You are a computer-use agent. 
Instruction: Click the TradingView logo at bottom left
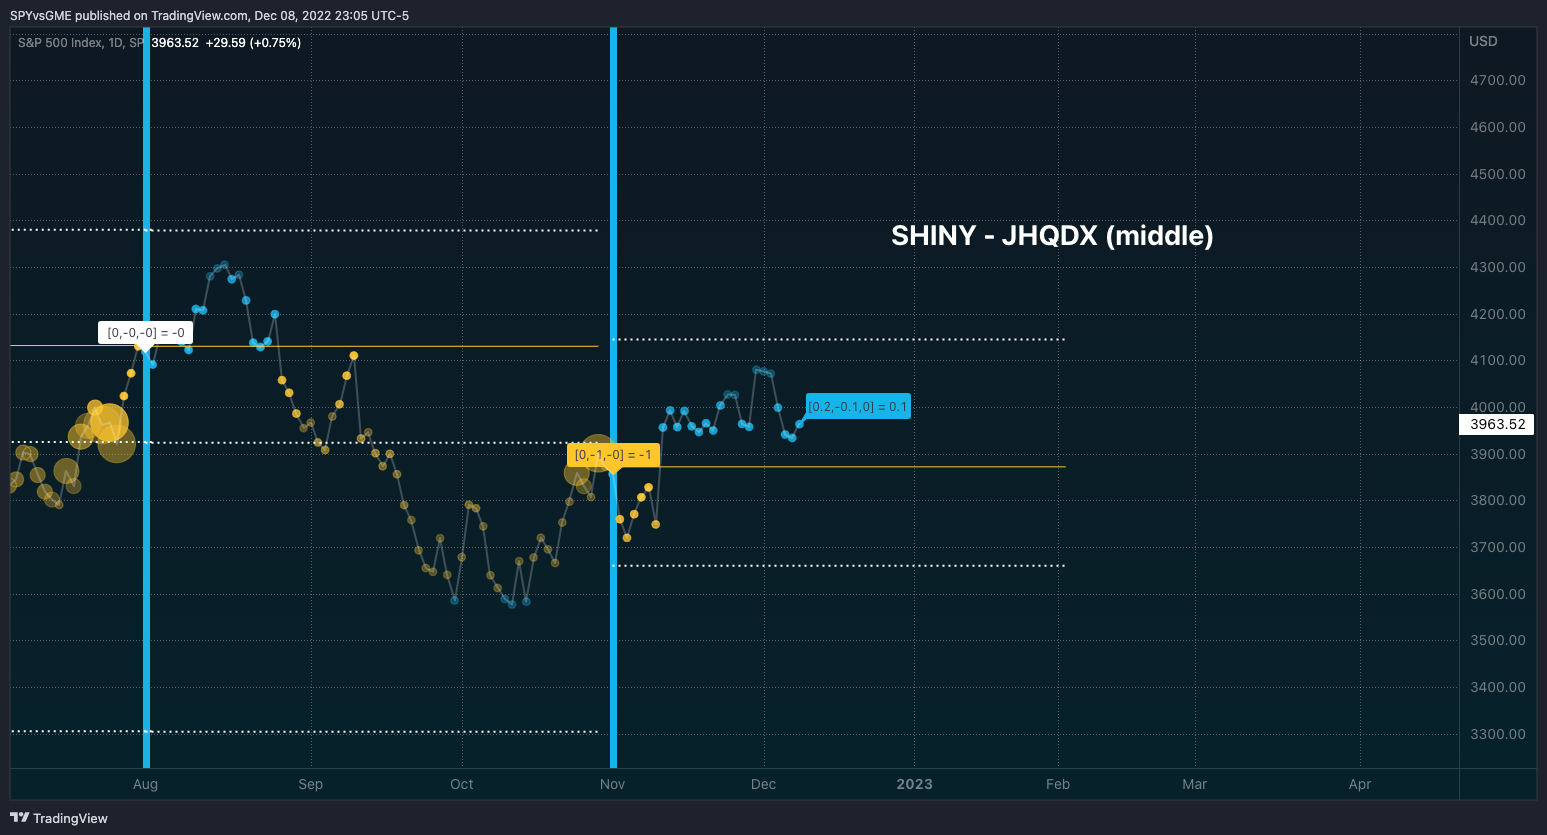coord(59,818)
